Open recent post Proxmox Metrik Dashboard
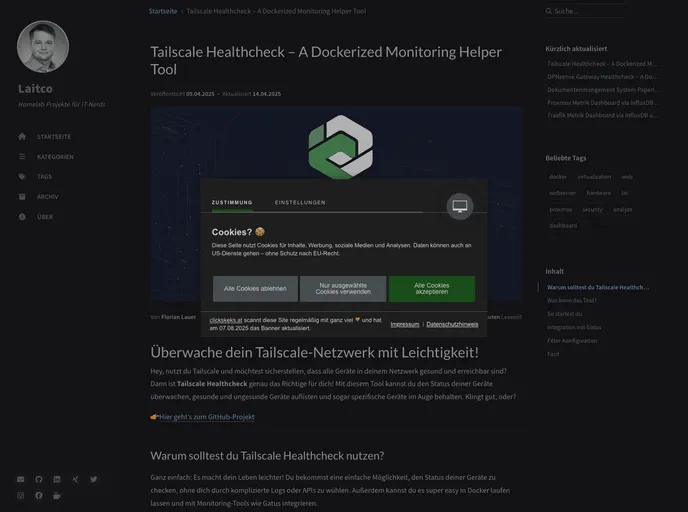The image size is (688, 512). click(x=602, y=103)
